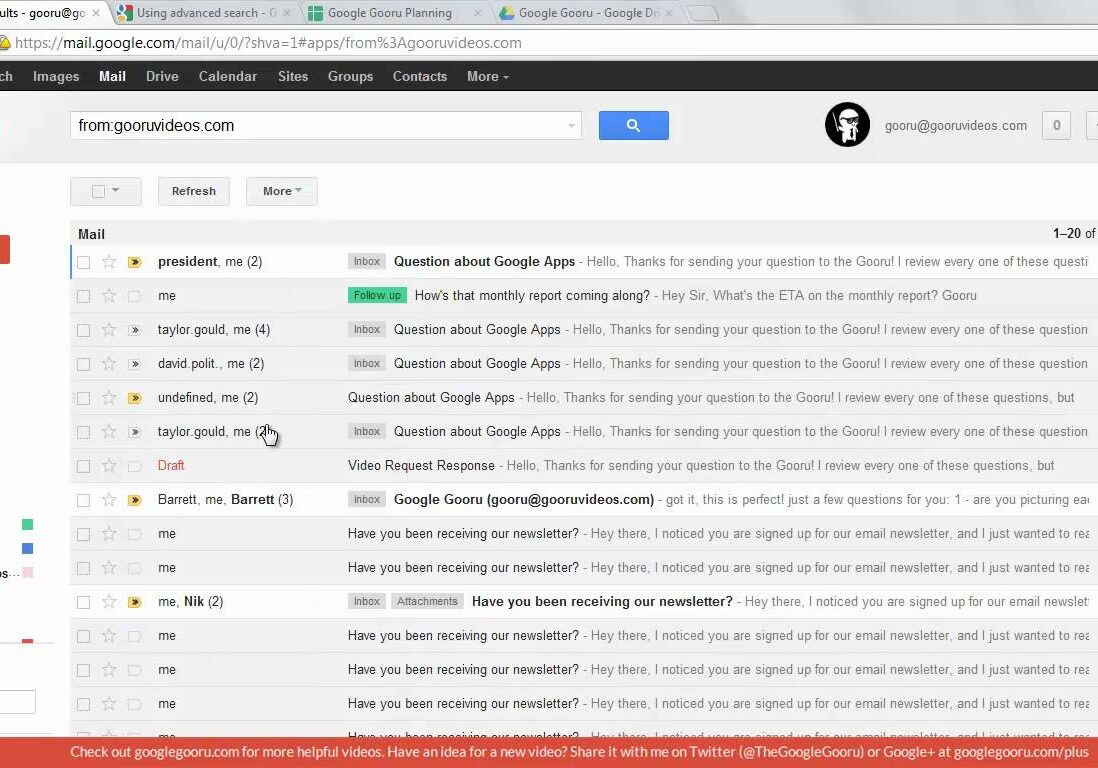Image resolution: width=1098 pixels, height=768 pixels.
Task: Close the Google Gooru Planning tab
Action: pyautogui.click(x=478, y=13)
